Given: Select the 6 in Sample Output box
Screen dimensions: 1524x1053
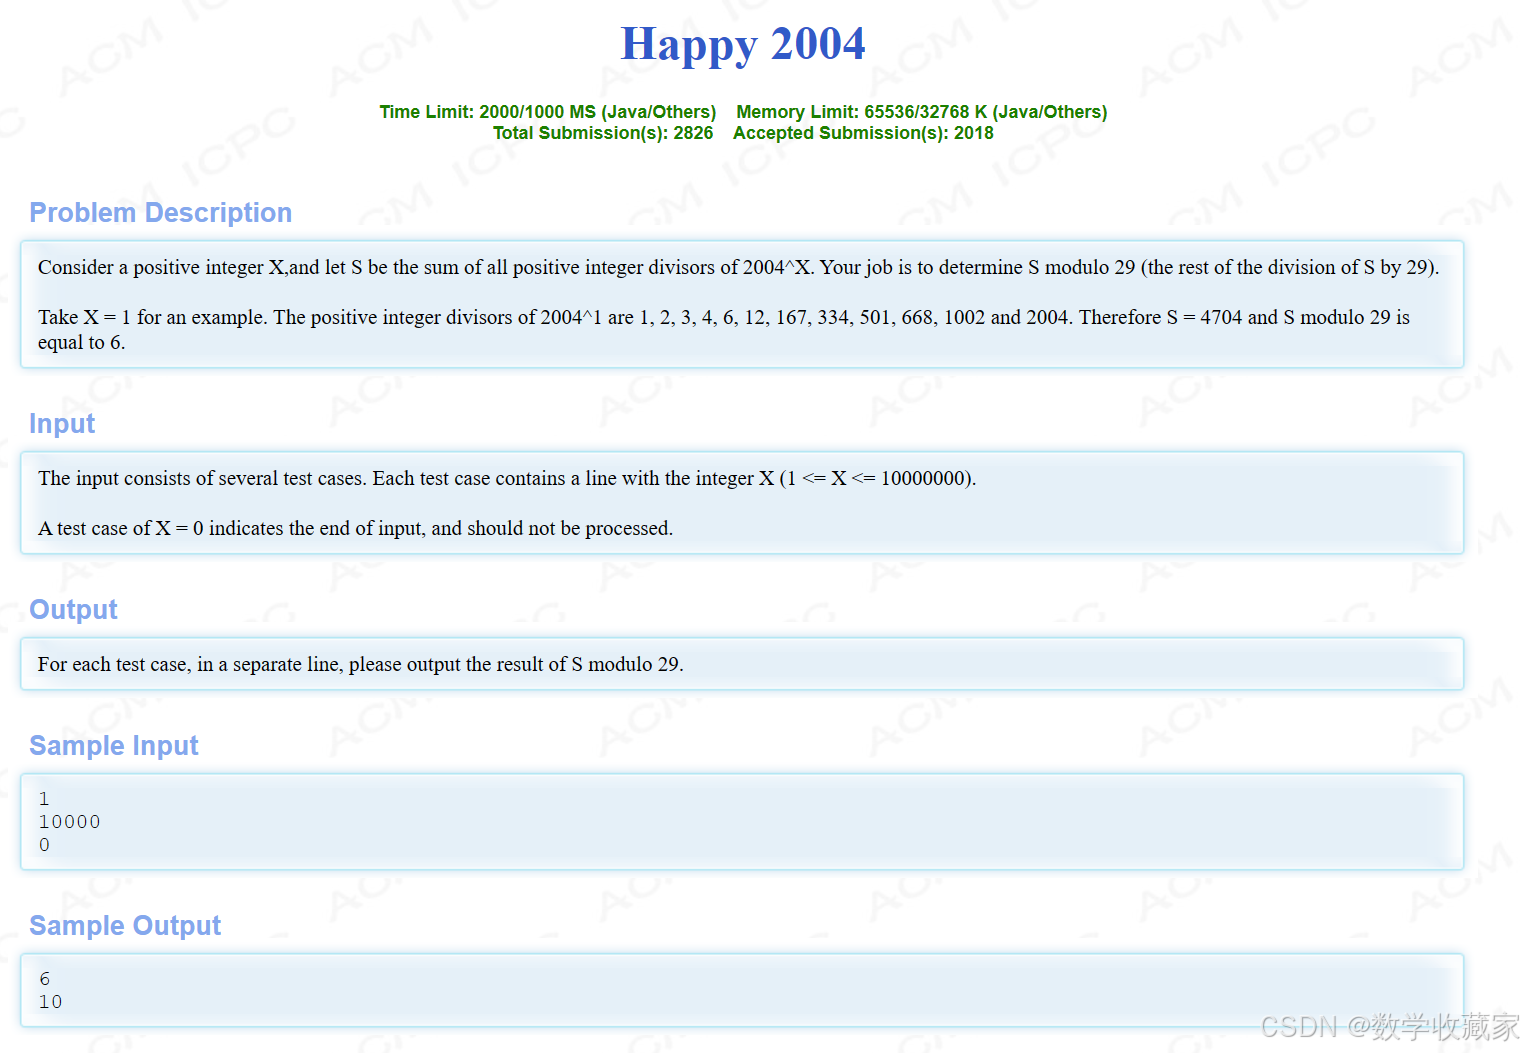Looking at the screenshot, I should pos(44,978).
